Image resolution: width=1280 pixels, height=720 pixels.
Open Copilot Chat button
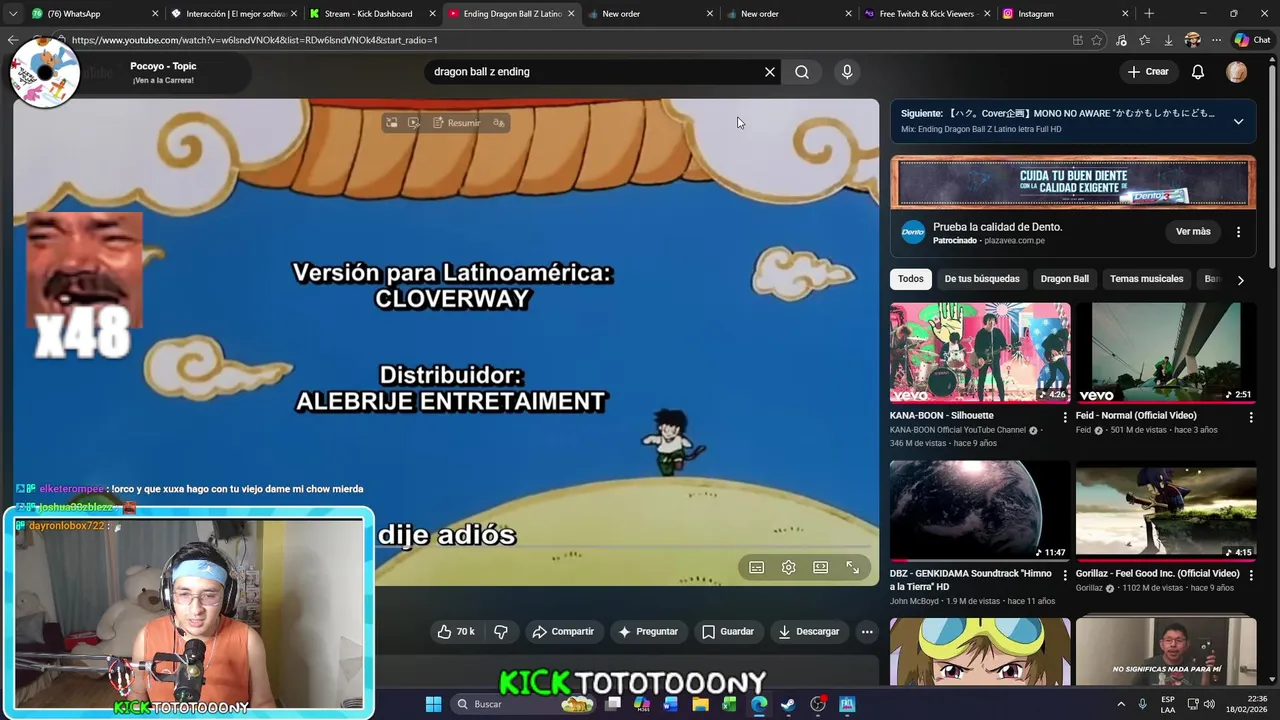(1252, 40)
